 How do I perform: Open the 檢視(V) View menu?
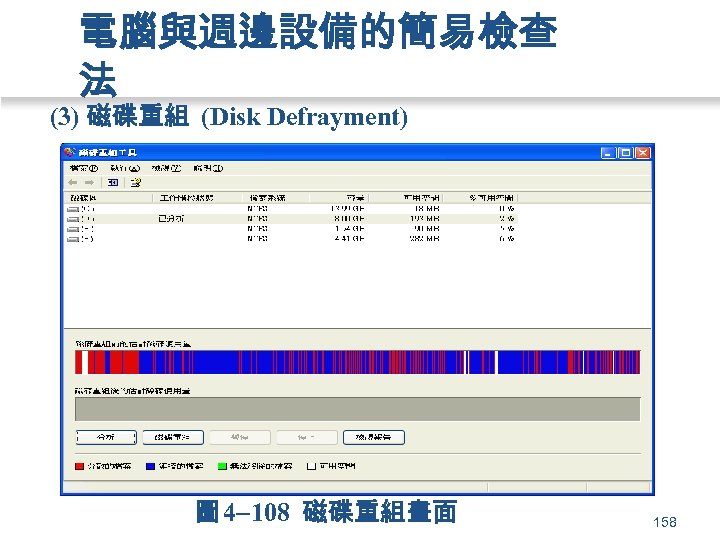[x=167, y=168]
